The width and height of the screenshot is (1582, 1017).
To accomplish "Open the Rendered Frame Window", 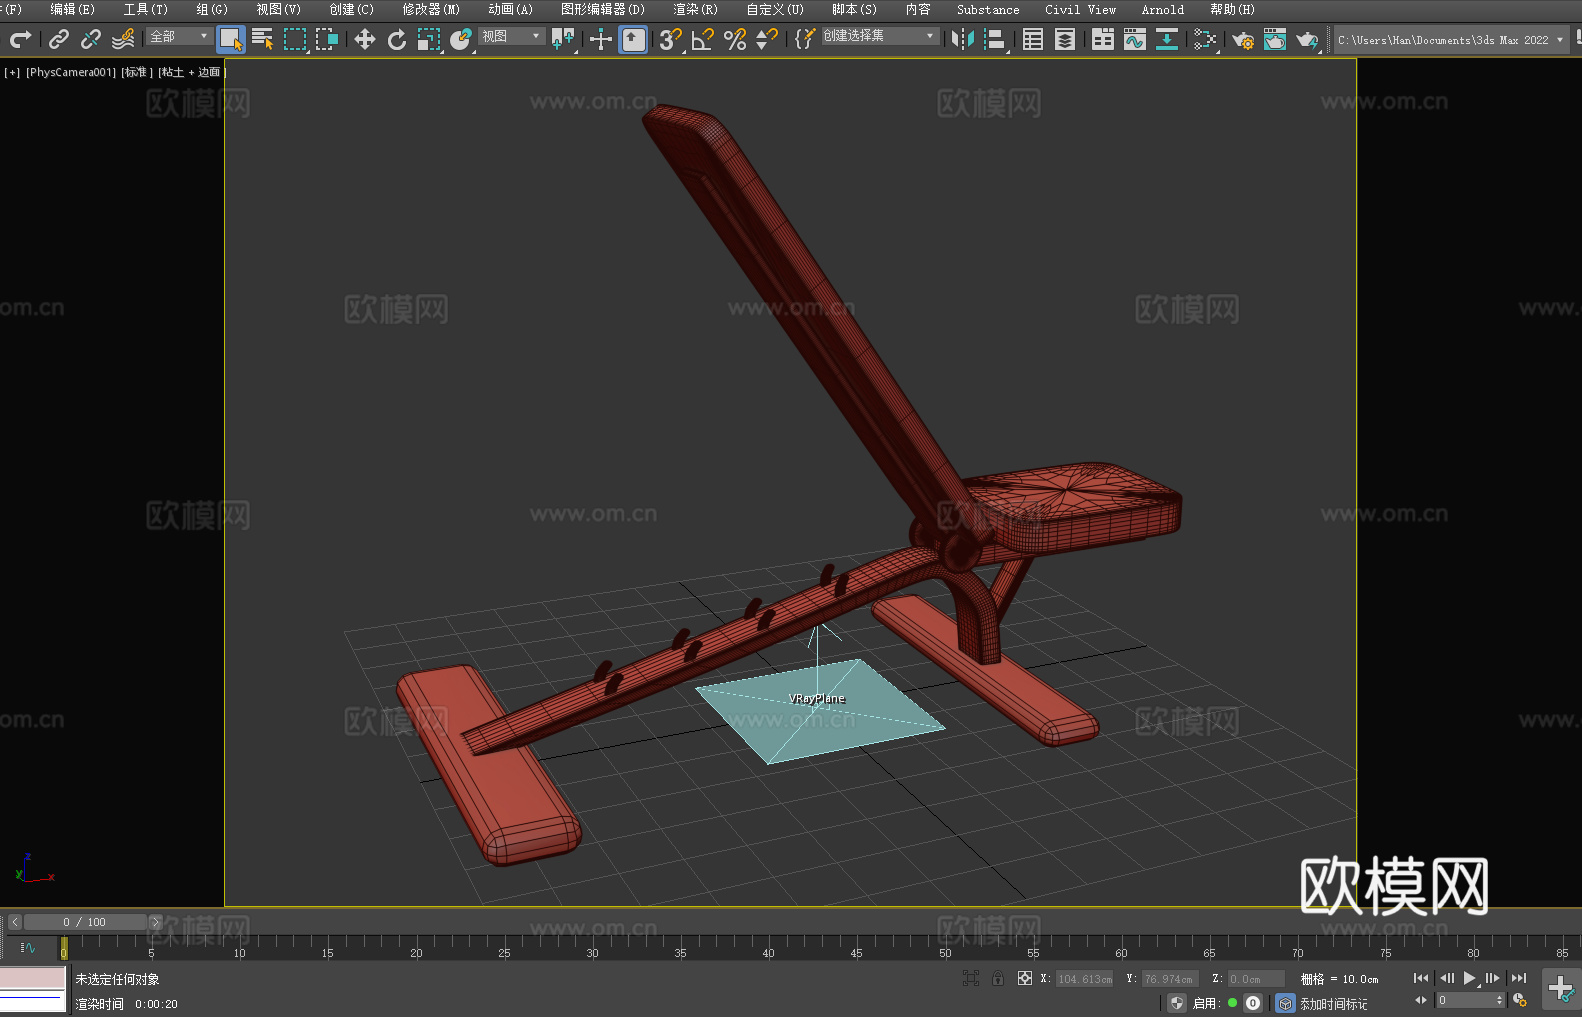I will [x=1275, y=39].
